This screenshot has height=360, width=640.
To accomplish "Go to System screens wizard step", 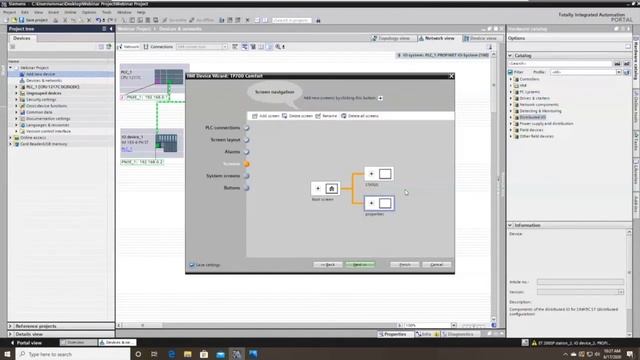I will tap(227, 176).
